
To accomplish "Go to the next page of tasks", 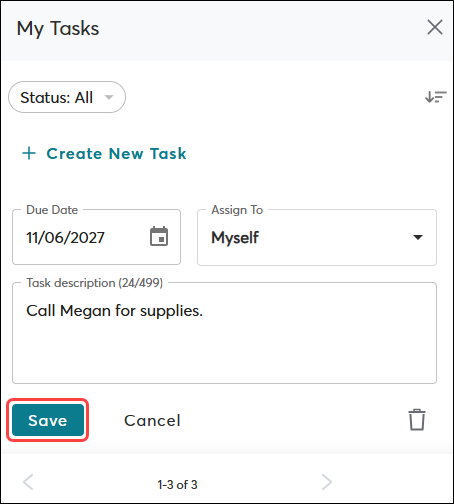I will coord(327,482).
